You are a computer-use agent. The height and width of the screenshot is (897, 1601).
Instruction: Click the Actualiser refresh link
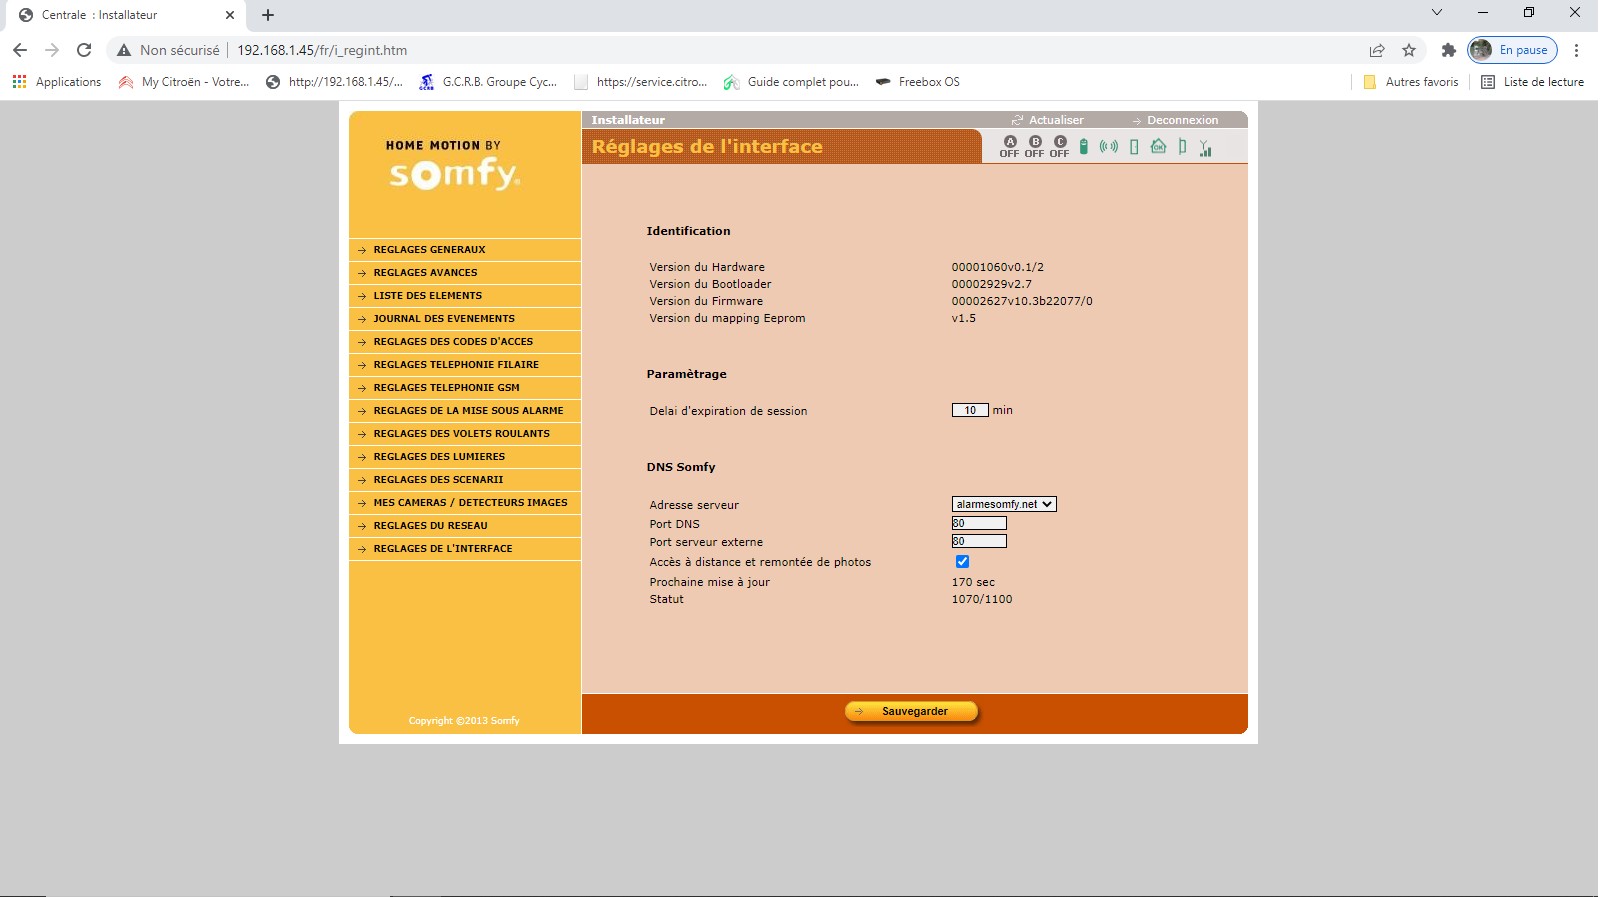point(1055,120)
